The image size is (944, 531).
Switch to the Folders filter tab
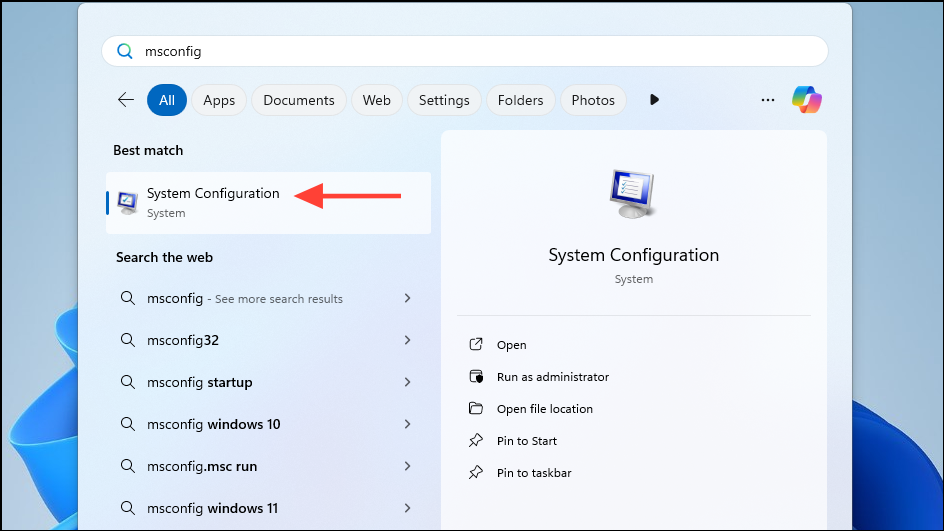pos(521,100)
